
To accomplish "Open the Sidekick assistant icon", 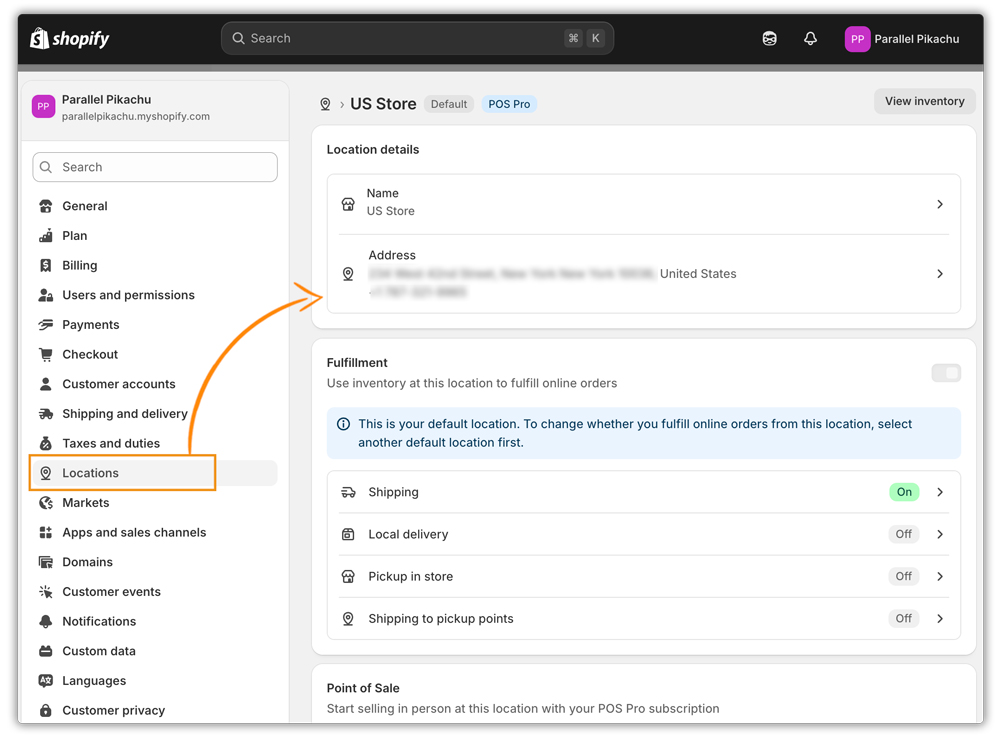I will [x=770, y=39].
